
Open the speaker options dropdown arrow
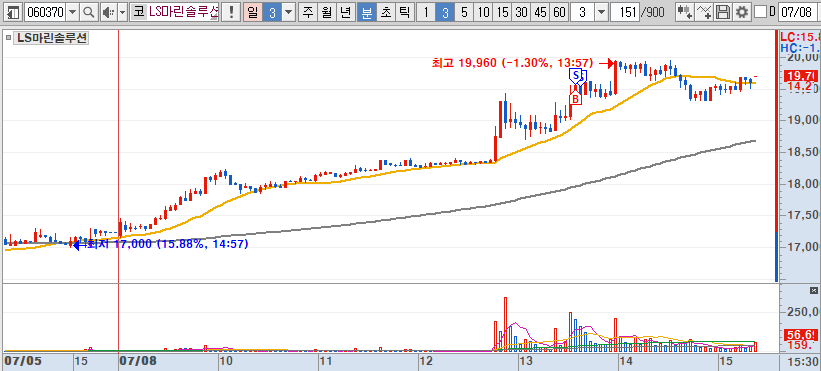pyautogui.click(x=122, y=12)
